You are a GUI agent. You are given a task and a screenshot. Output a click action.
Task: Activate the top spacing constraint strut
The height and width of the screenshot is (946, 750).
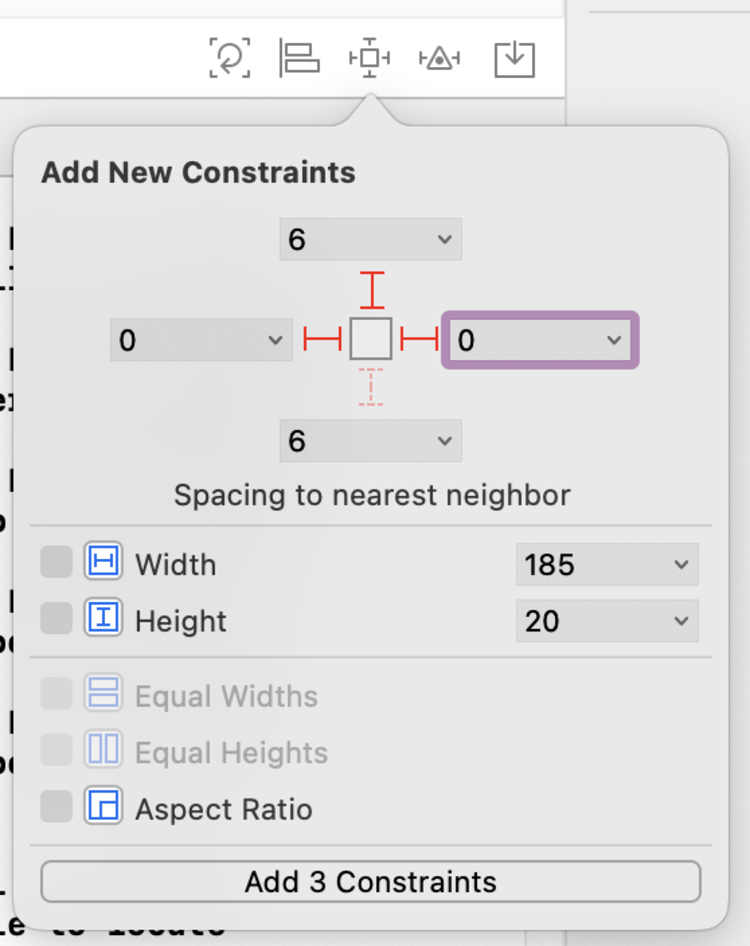[x=371, y=288]
